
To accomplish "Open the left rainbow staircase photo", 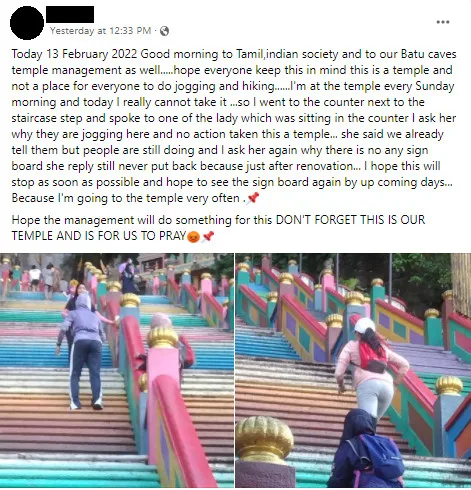I will [117, 370].
